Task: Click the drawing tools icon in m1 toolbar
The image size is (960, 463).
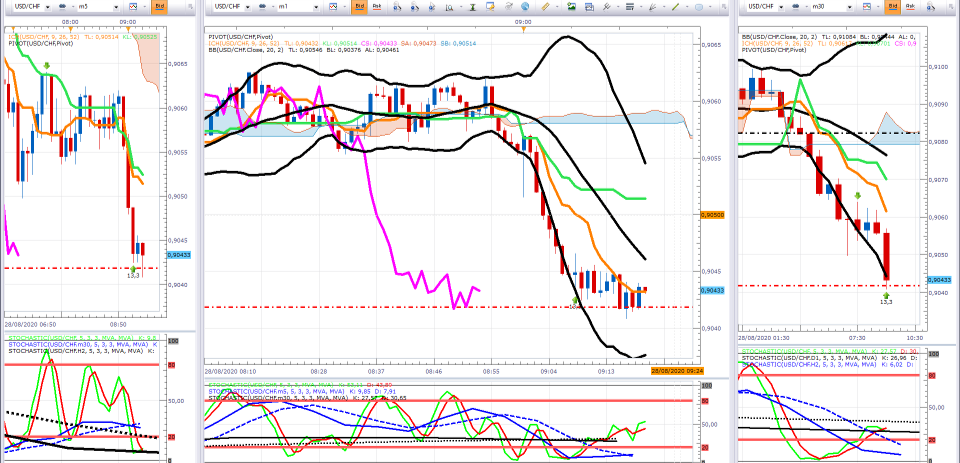Action: (607, 6)
